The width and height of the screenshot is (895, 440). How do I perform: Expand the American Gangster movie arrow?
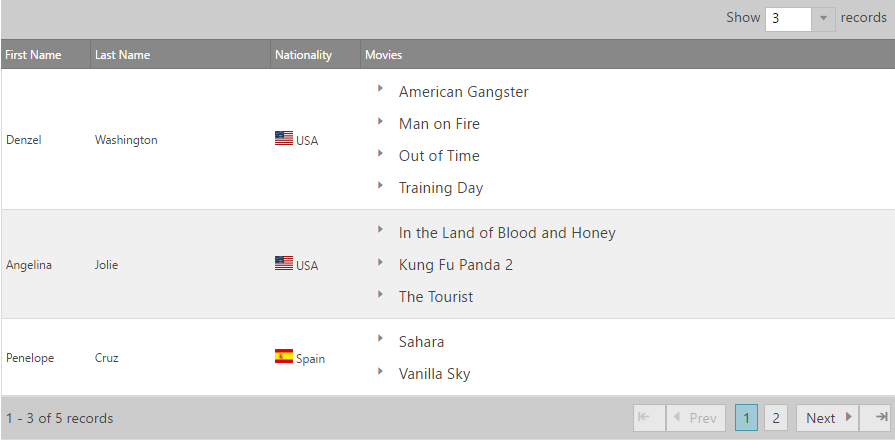tap(381, 89)
